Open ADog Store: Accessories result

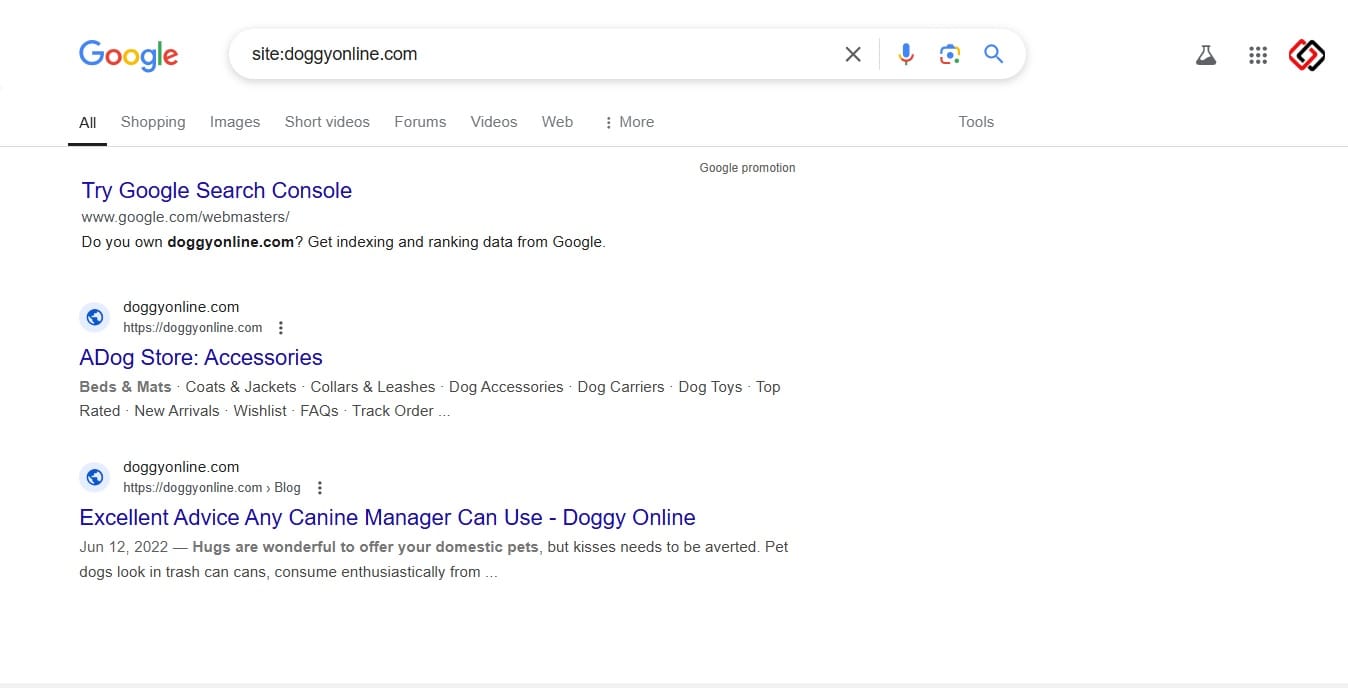coord(201,358)
